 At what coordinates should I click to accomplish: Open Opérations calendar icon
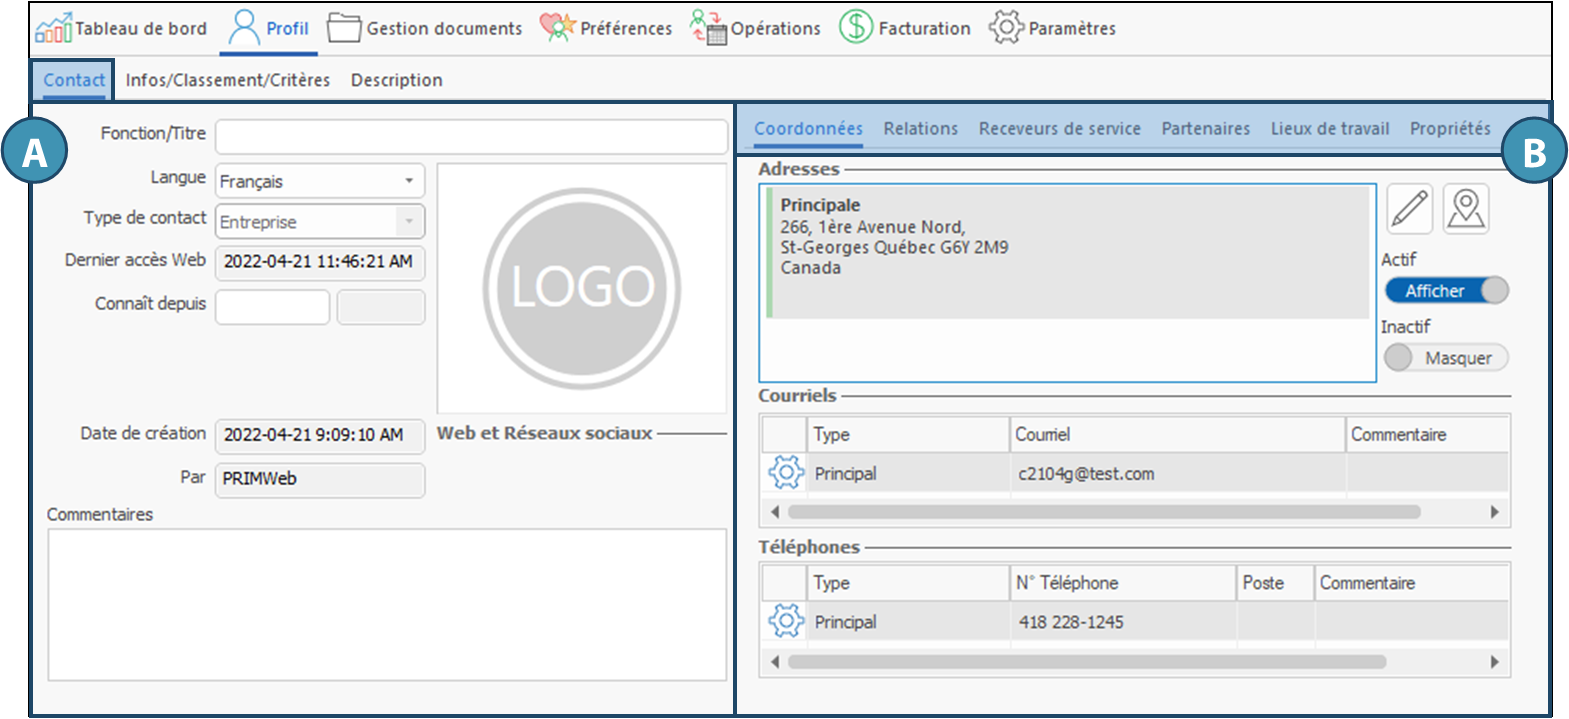click(x=708, y=28)
